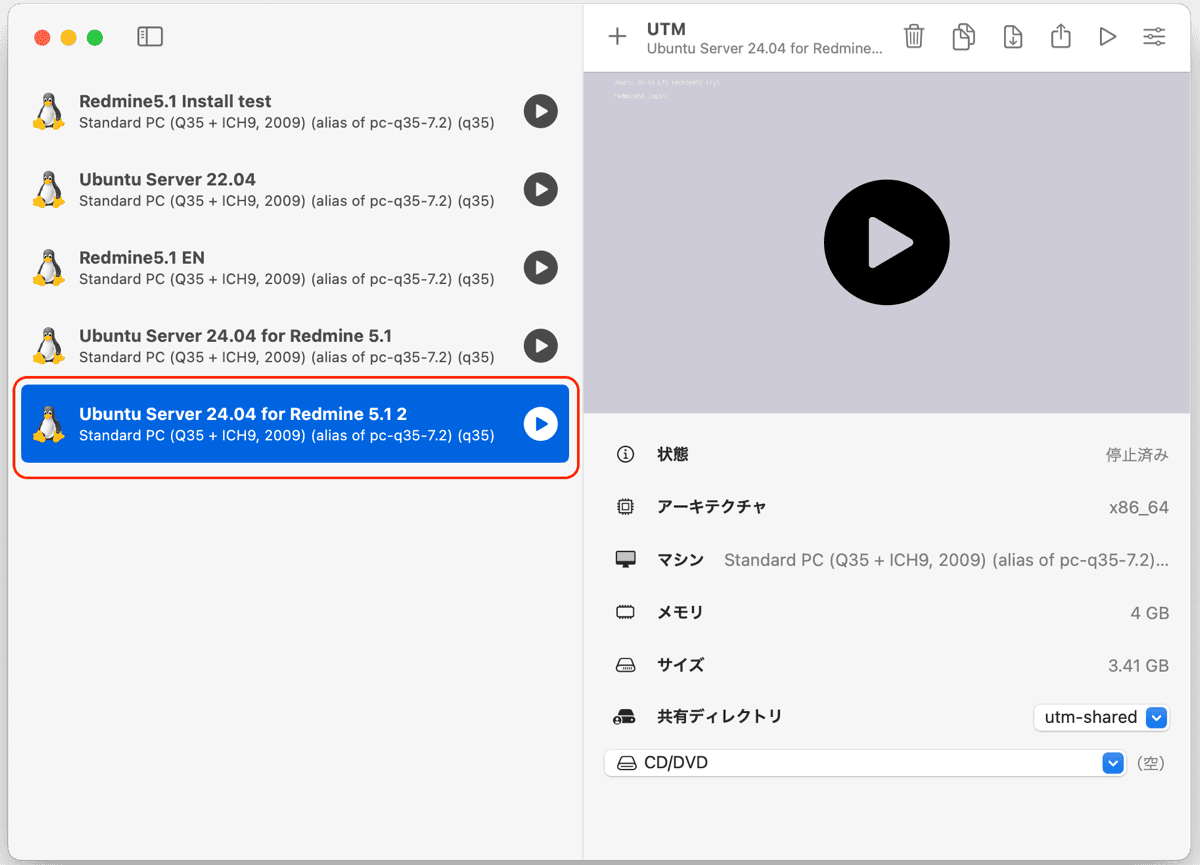The image size is (1200, 865).
Task: Delete the selected VM with the trash icon
Action: coord(914,37)
